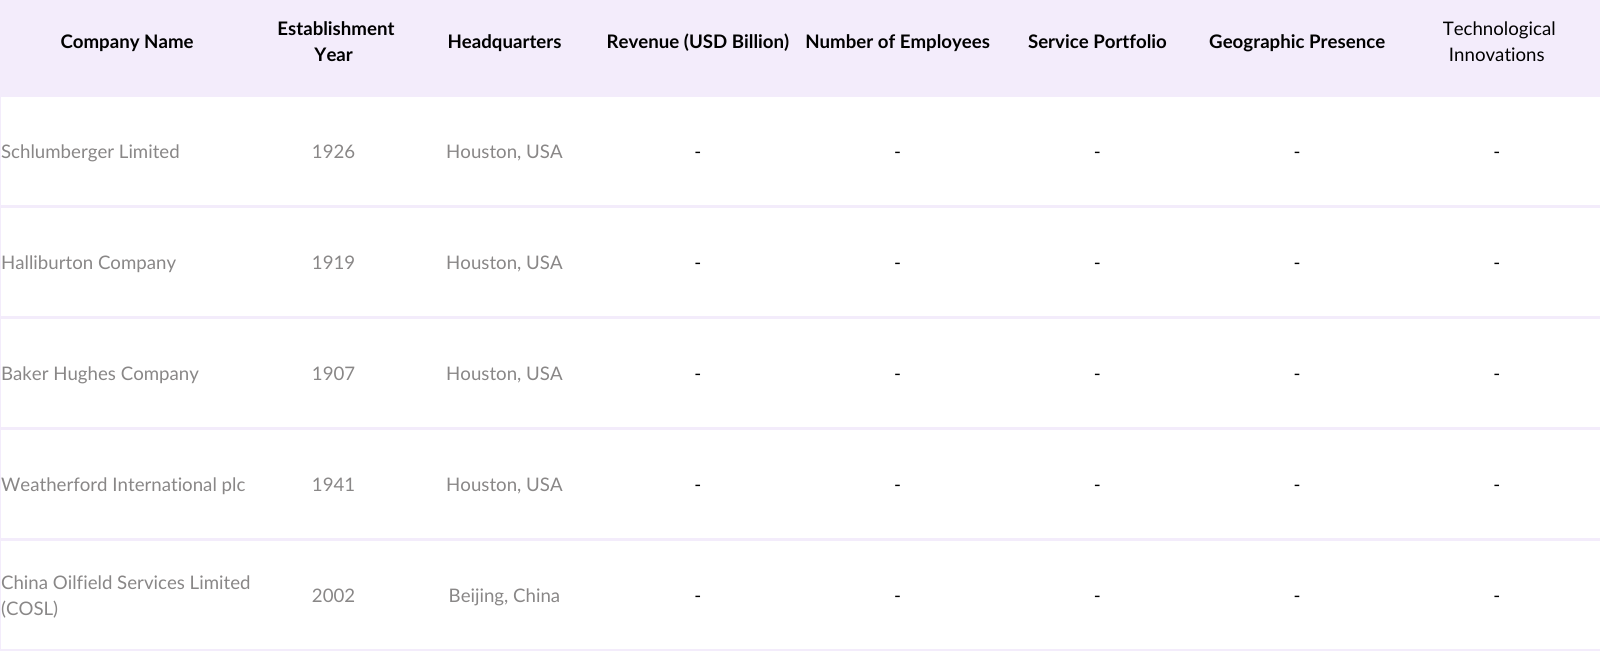Click the establishment year 1926 cell
The height and width of the screenshot is (653, 1600).
click(x=333, y=152)
